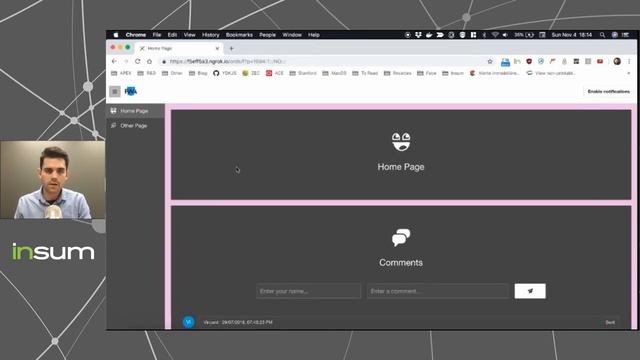The width and height of the screenshot is (640, 360).
Task: Close the Home Page tab
Action: pyautogui.click(x=217, y=48)
